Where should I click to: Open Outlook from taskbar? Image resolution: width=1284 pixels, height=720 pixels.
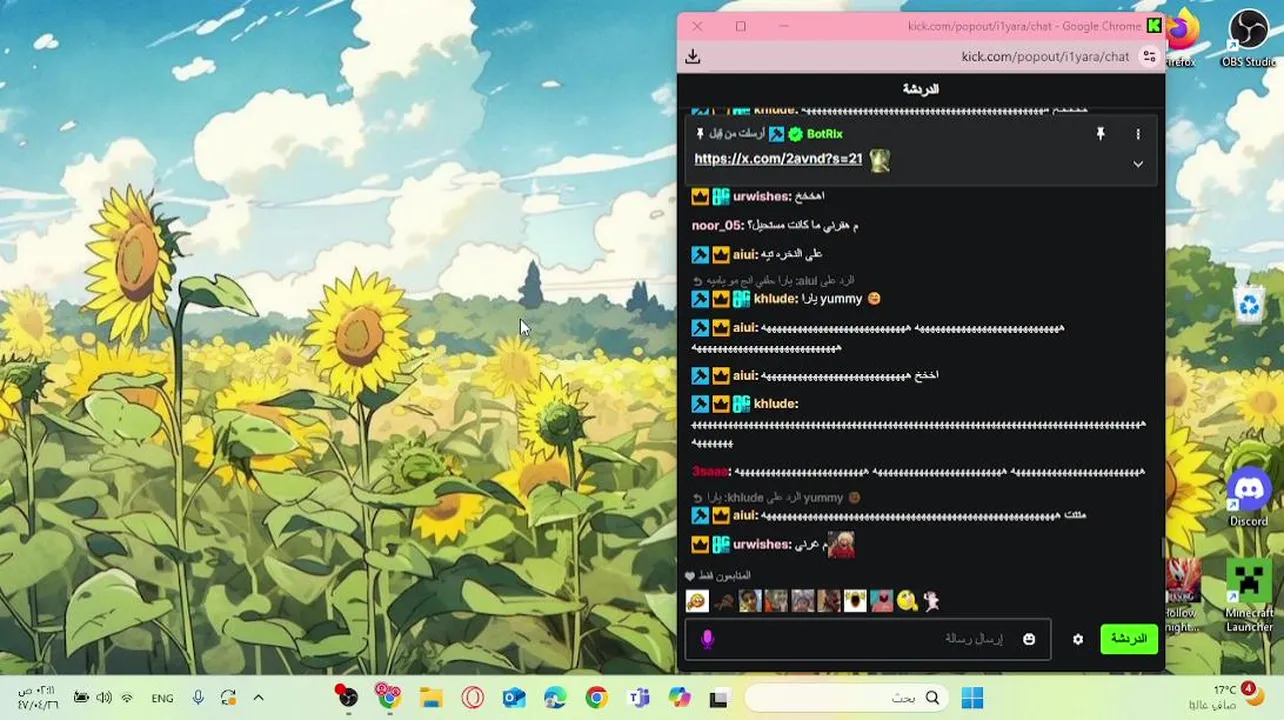[x=514, y=698]
